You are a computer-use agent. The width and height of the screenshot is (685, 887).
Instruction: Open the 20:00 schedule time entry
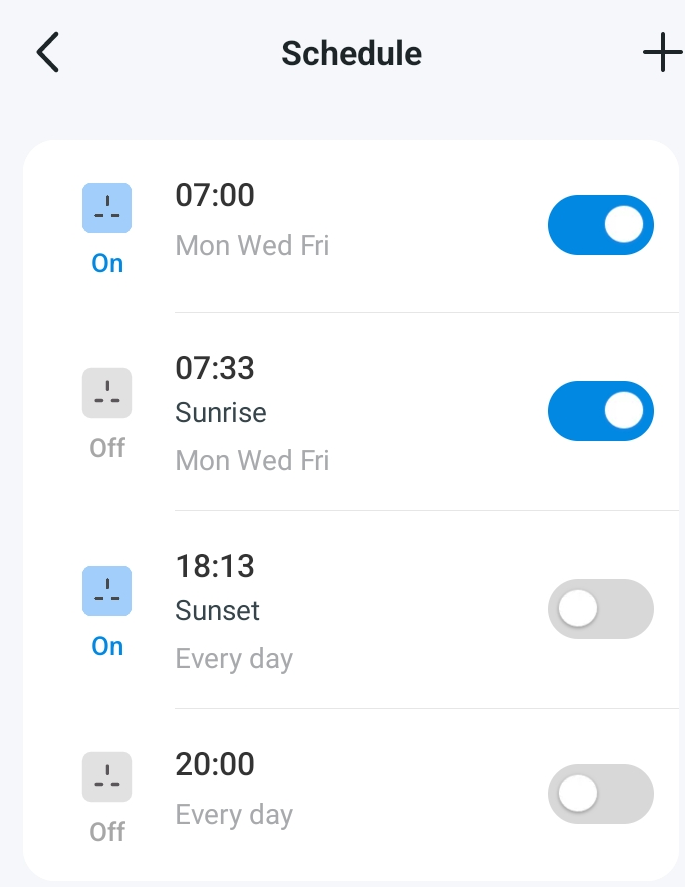(x=215, y=764)
